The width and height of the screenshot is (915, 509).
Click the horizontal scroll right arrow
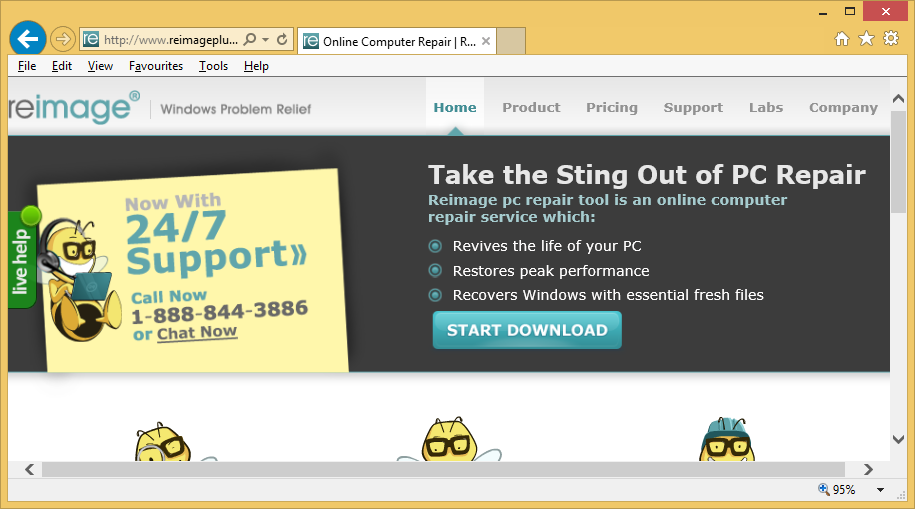tap(868, 469)
